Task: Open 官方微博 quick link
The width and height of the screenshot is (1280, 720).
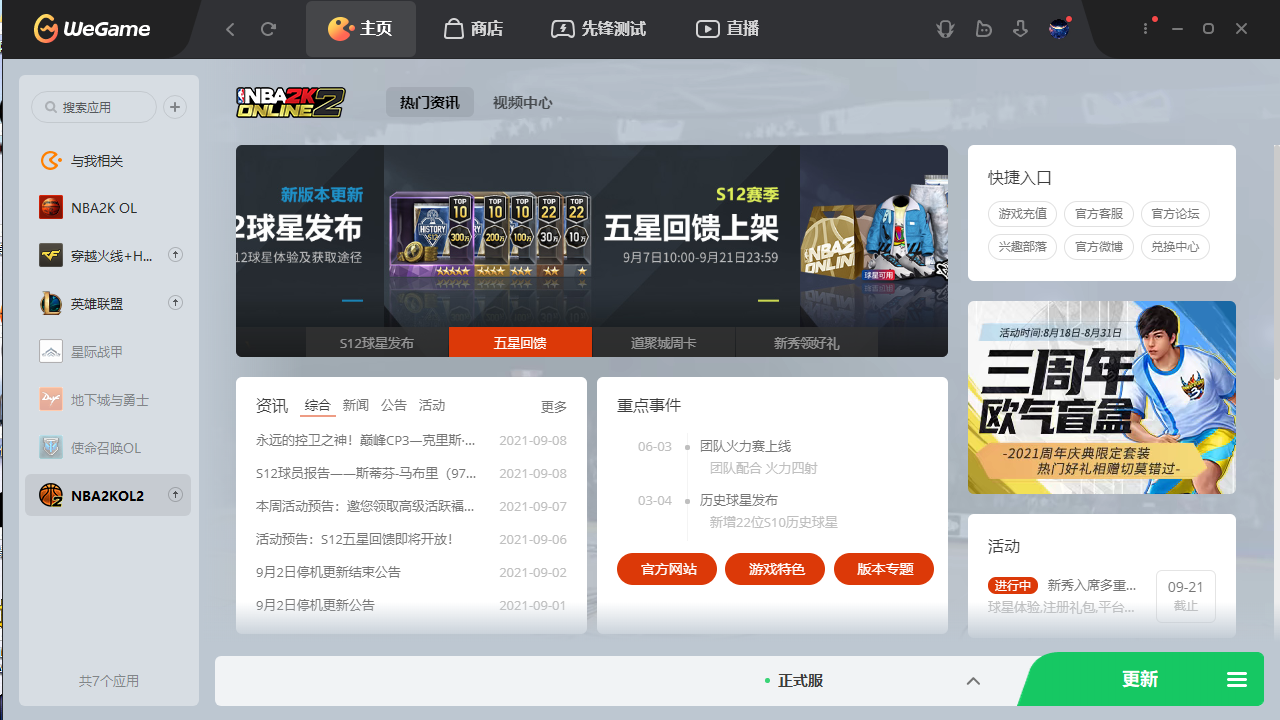Action: [1099, 247]
